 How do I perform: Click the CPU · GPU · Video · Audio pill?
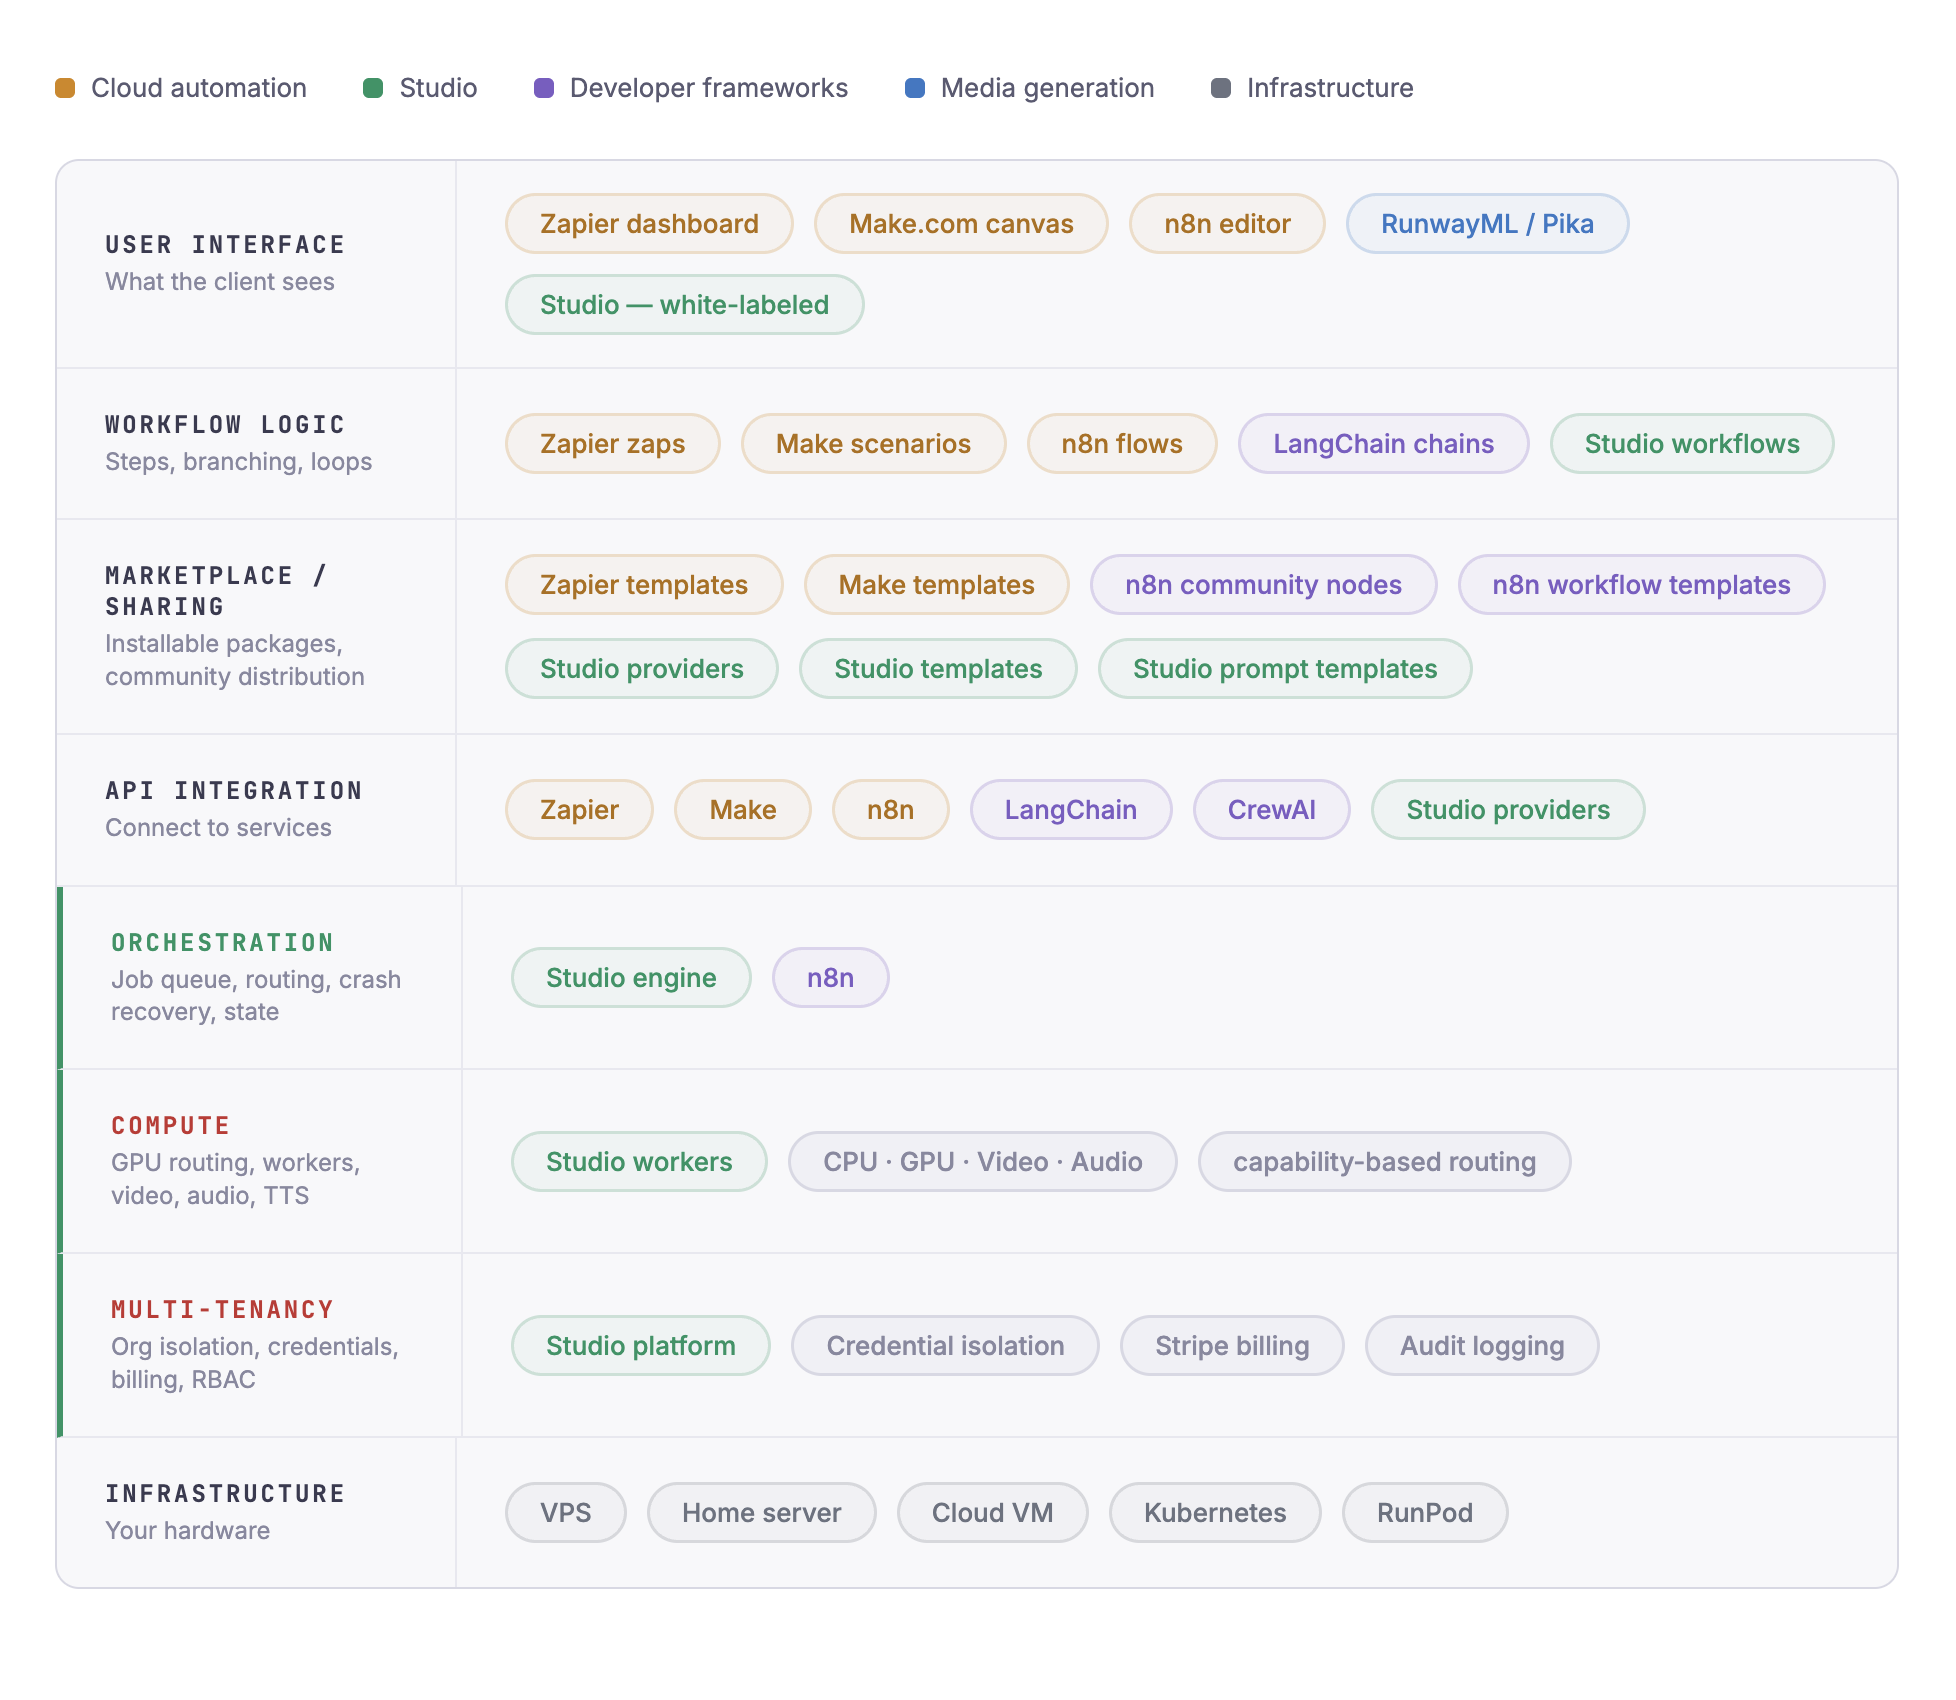(x=982, y=1162)
